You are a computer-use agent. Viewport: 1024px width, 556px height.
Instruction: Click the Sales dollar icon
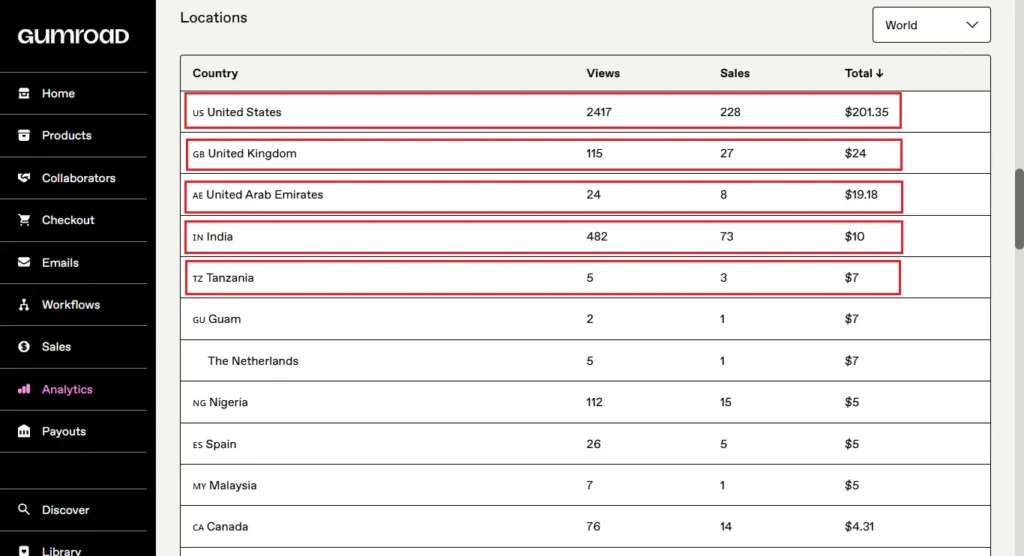coord(24,347)
